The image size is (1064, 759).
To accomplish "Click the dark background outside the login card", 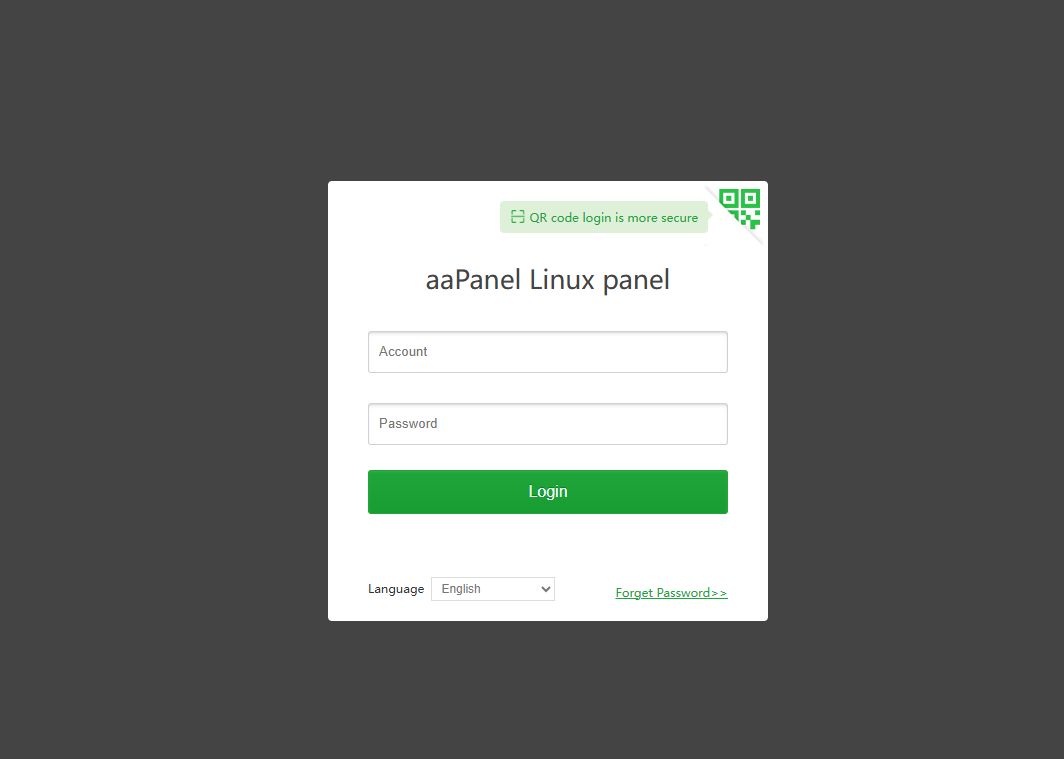I will [x=163, y=380].
